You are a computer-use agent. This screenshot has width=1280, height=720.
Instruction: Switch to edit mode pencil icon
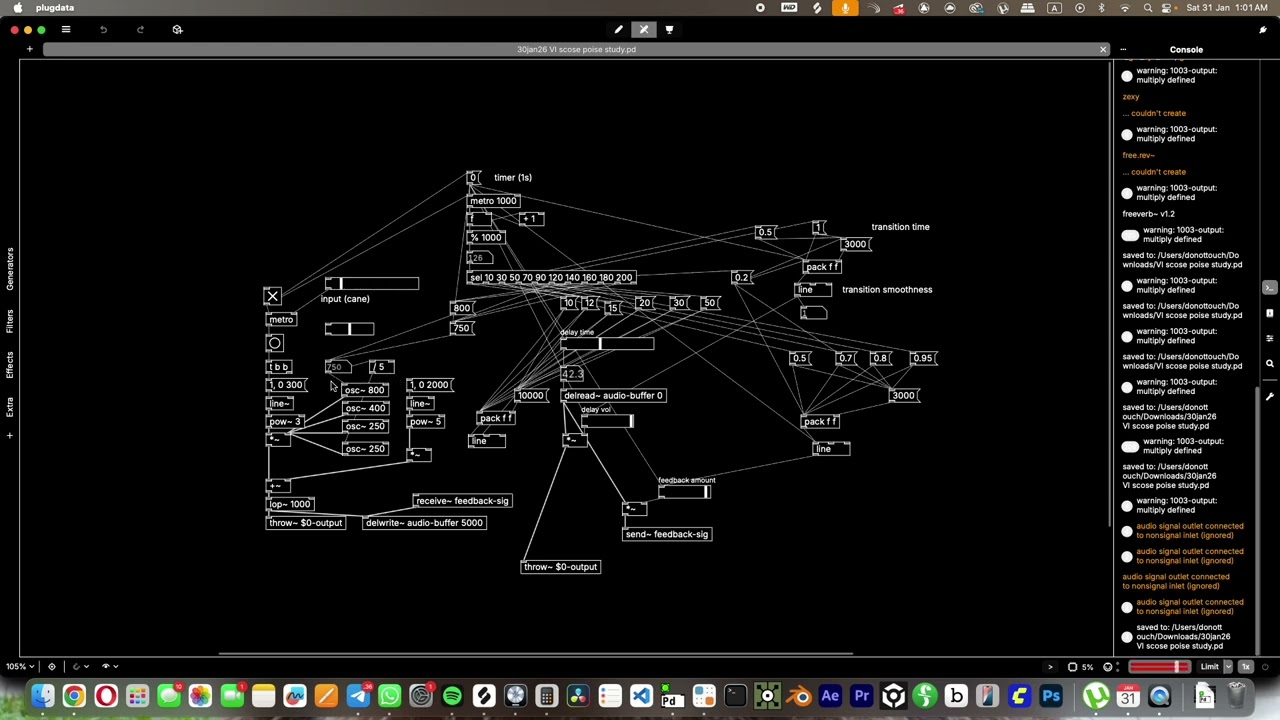(618, 29)
